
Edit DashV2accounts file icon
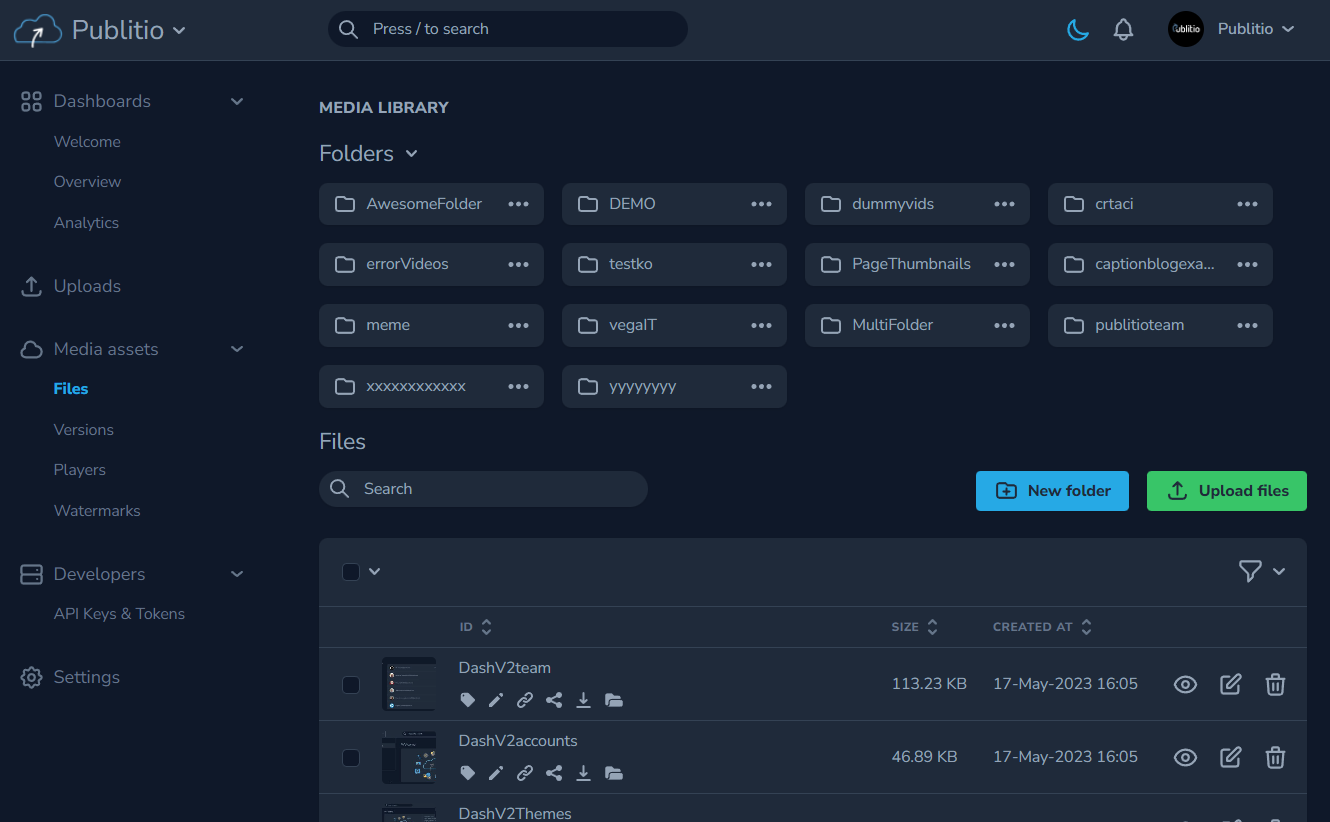(1231, 757)
